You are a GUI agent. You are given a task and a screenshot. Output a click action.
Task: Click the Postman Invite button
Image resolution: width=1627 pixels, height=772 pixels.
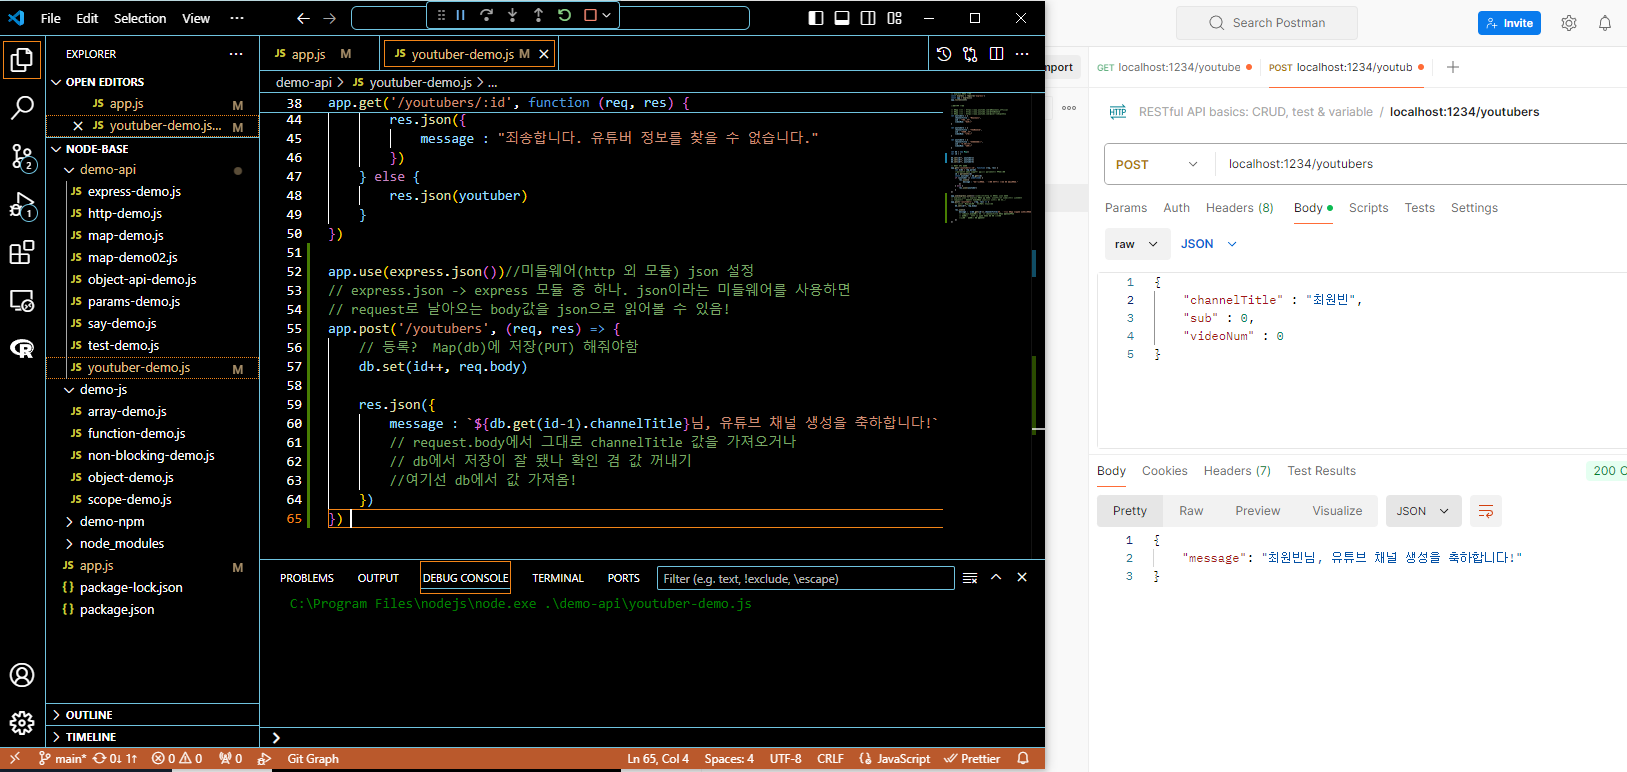(1509, 23)
